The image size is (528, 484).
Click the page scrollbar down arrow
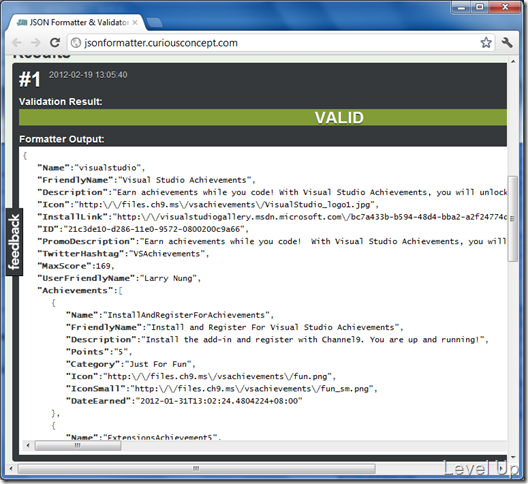pyautogui.click(x=513, y=457)
